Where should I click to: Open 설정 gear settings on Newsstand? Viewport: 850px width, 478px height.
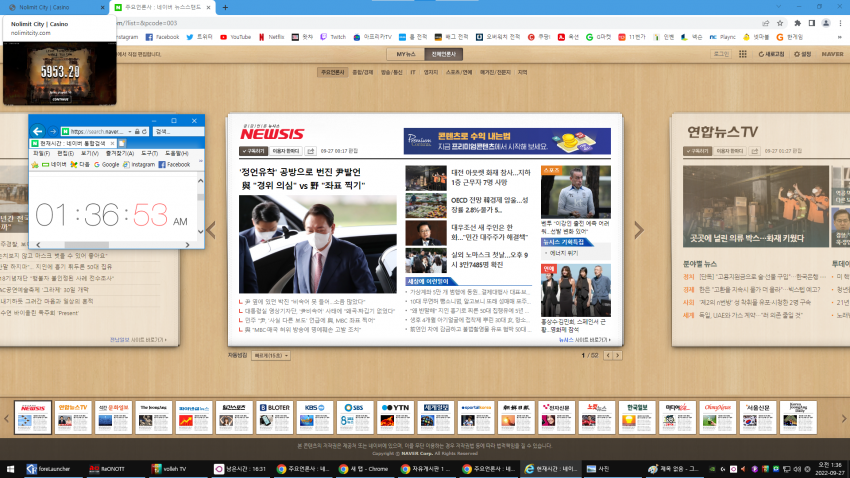802,54
